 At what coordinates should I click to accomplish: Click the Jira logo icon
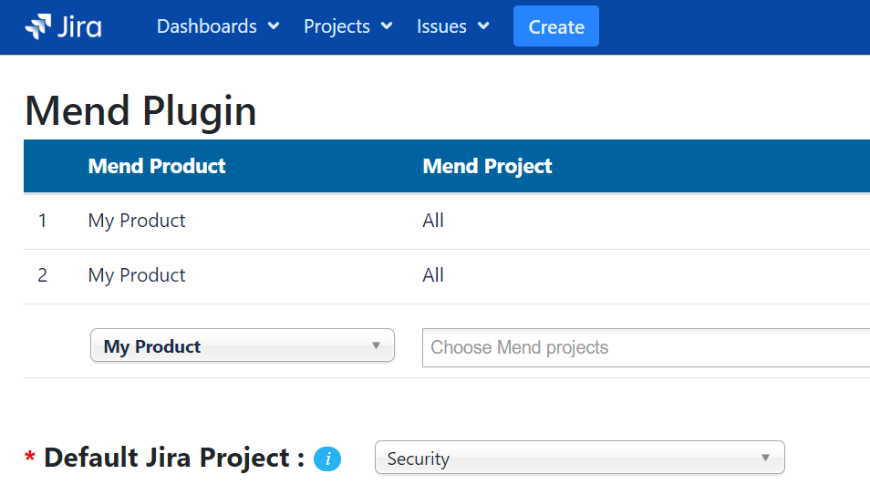click(x=38, y=26)
